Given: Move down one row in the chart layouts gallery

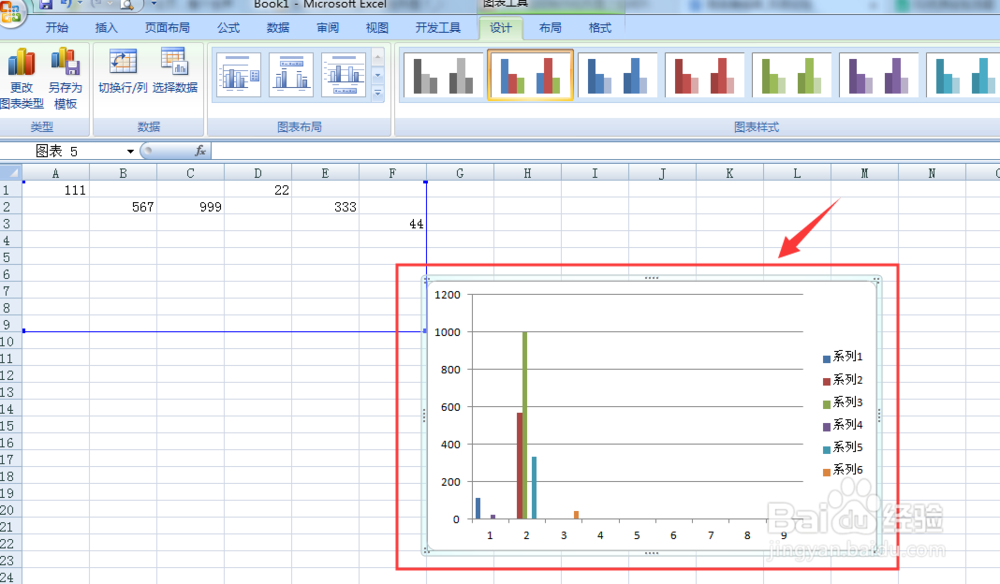Looking at the screenshot, I should click(x=378, y=76).
